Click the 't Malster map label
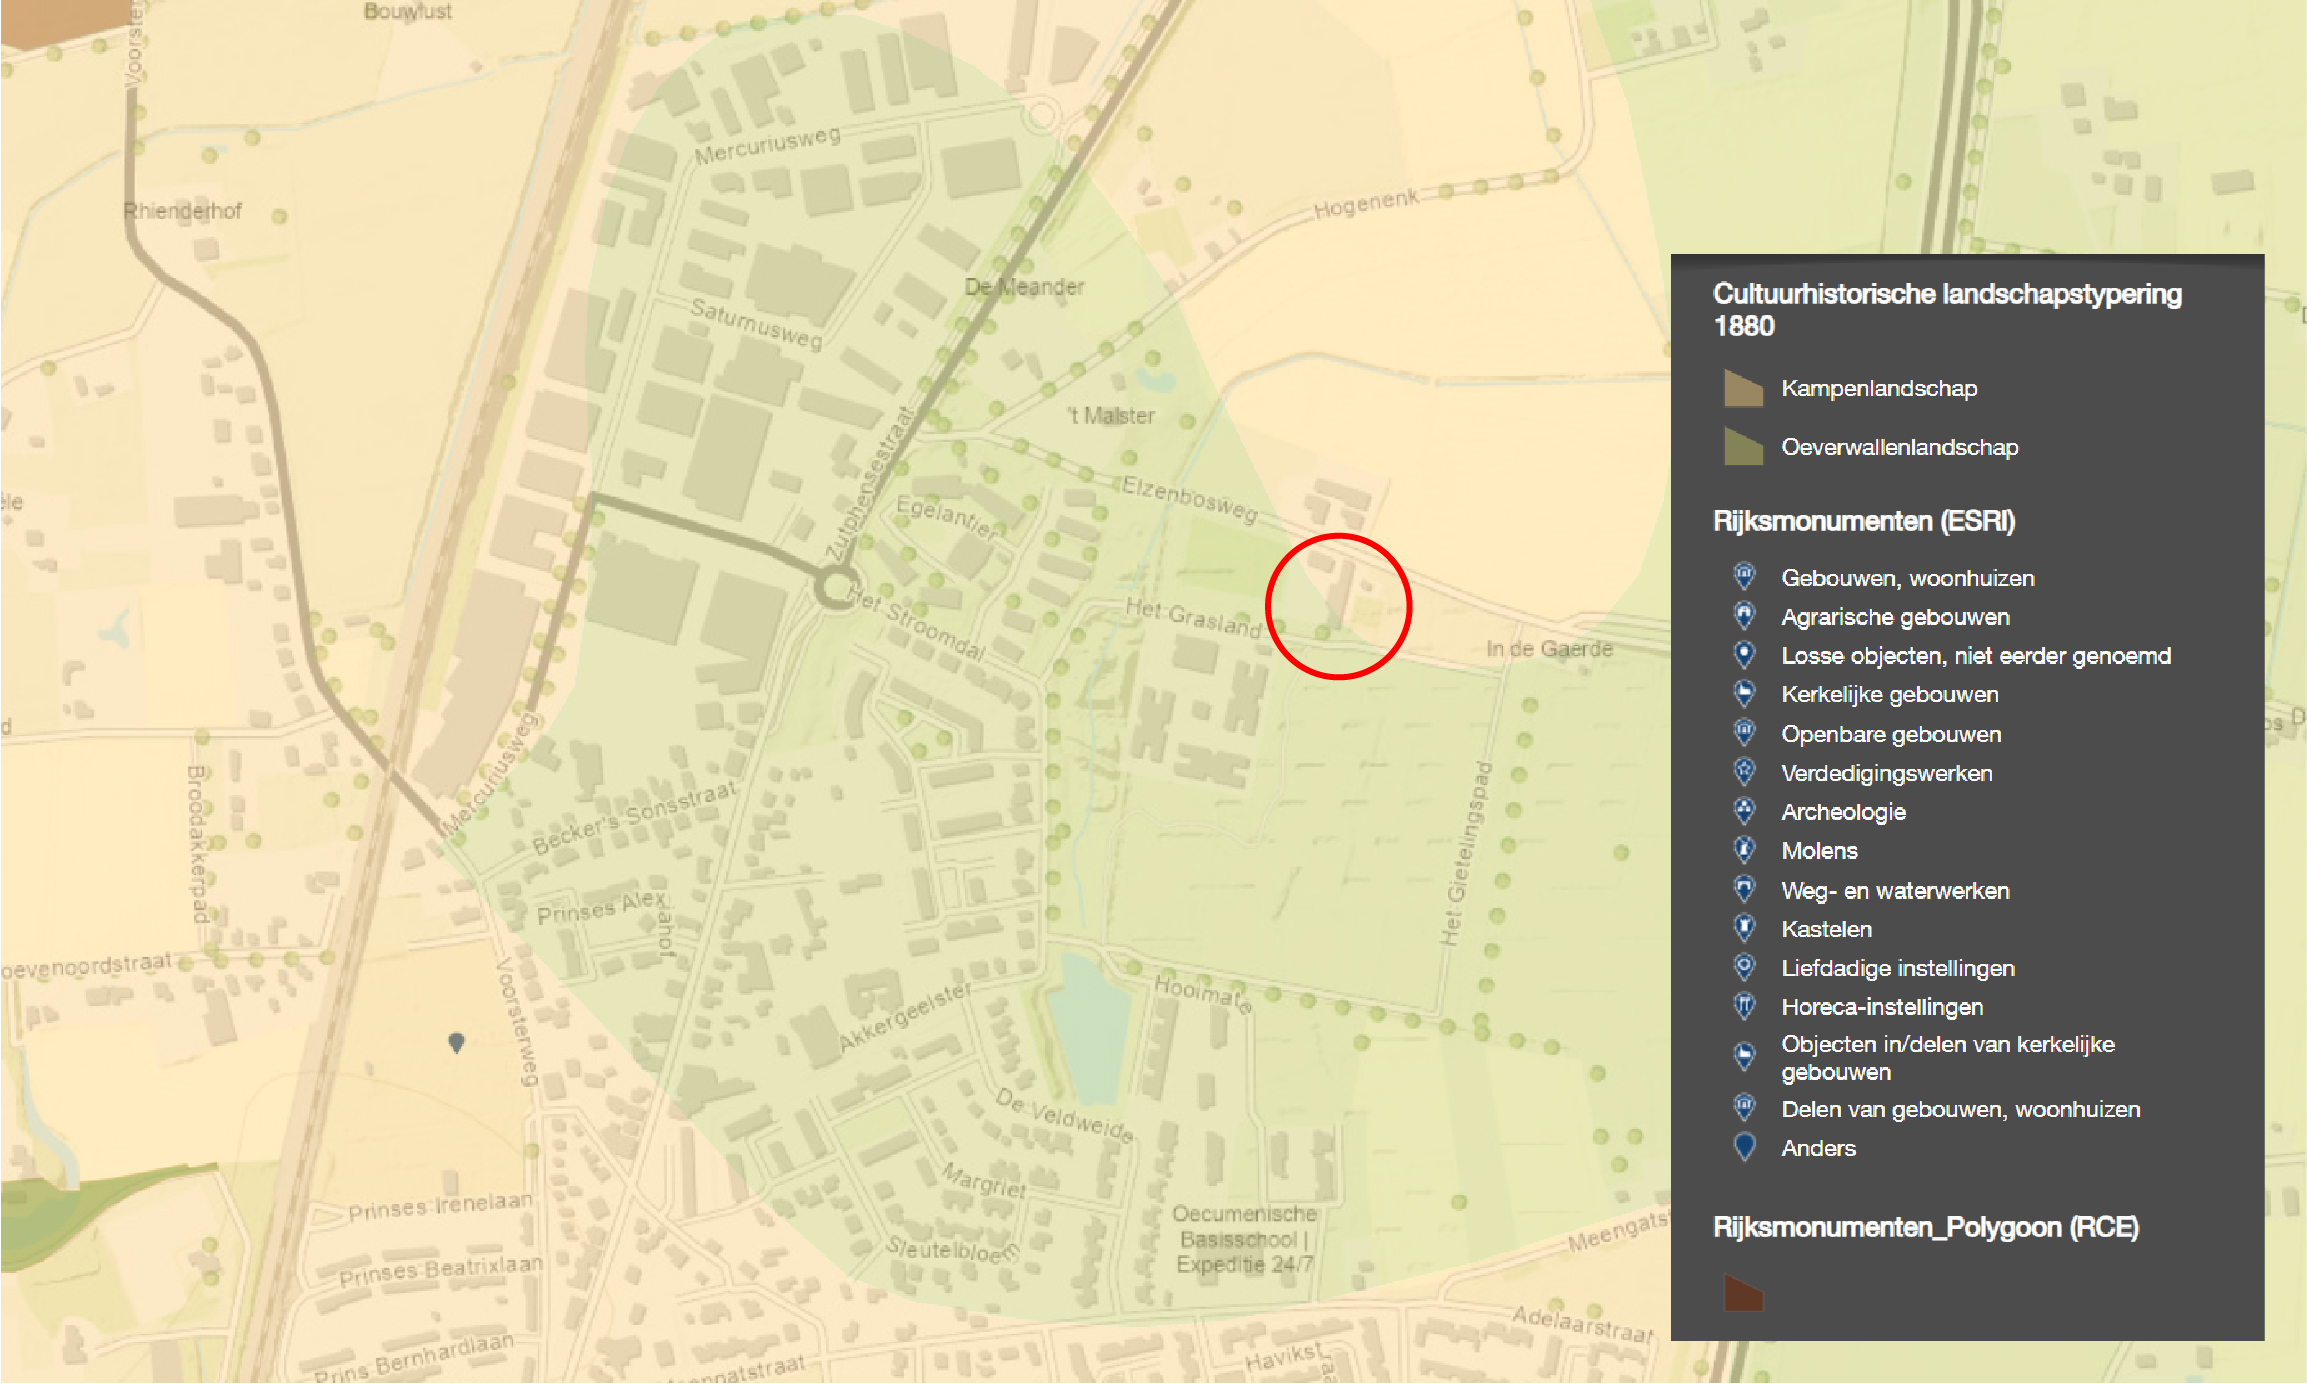Image resolution: width=2307 pixels, height=1384 pixels. click(x=1111, y=415)
